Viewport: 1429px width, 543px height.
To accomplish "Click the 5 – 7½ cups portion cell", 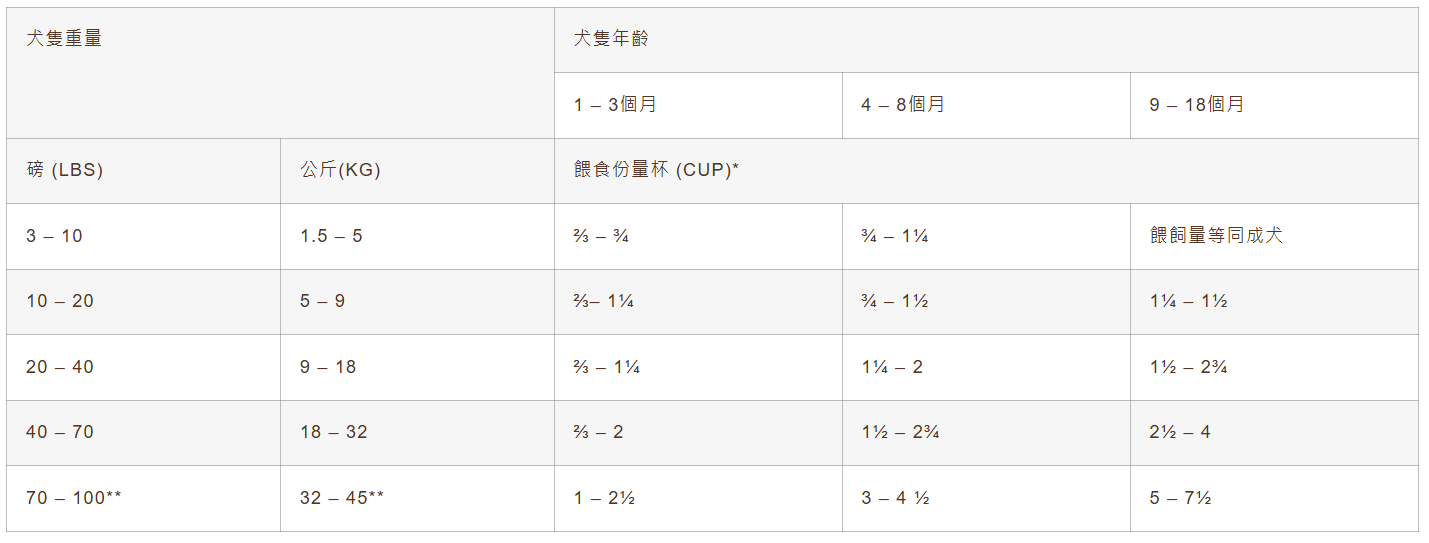I will 1181,498.
